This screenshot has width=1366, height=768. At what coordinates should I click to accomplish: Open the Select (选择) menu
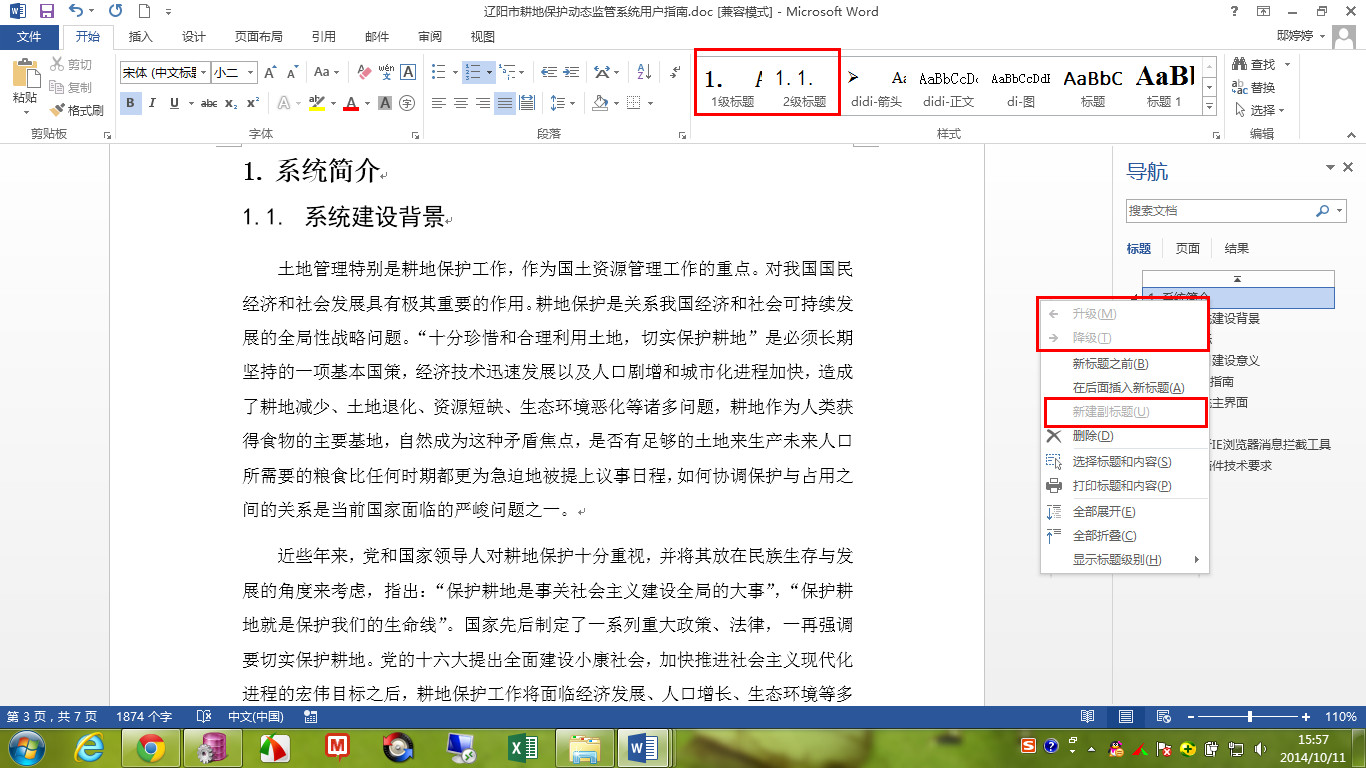click(1259, 110)
